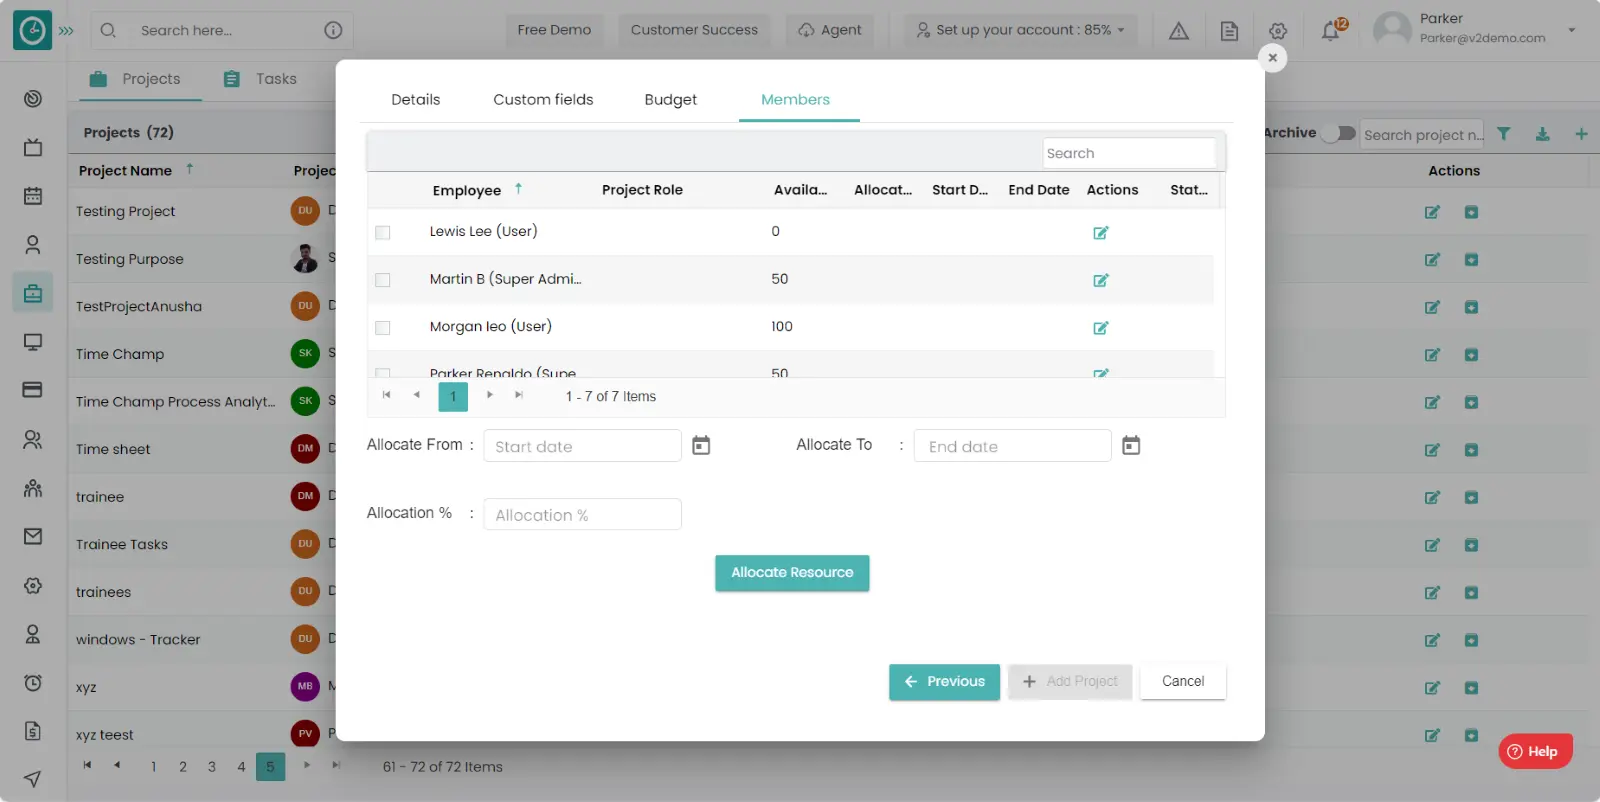The width and height of the screenshot is (1600, 802).
Task: Go to next page in members grid
Action: [489, 396]
